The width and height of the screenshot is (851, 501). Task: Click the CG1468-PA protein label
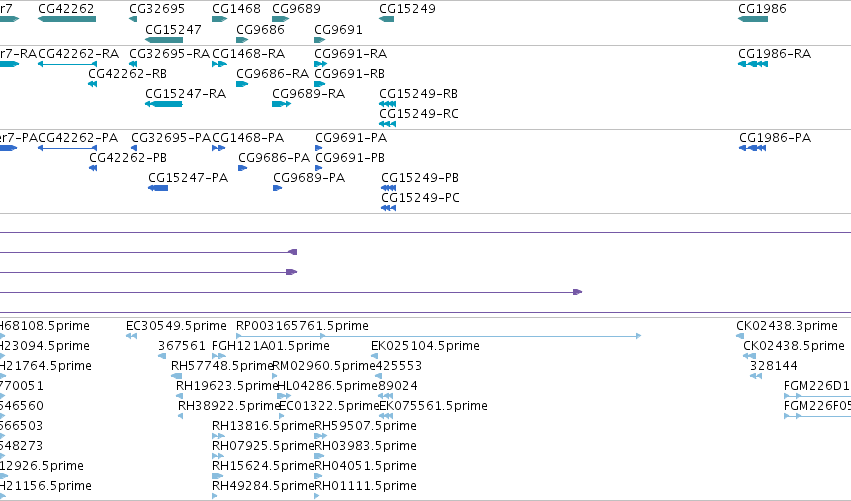point(248,138)
